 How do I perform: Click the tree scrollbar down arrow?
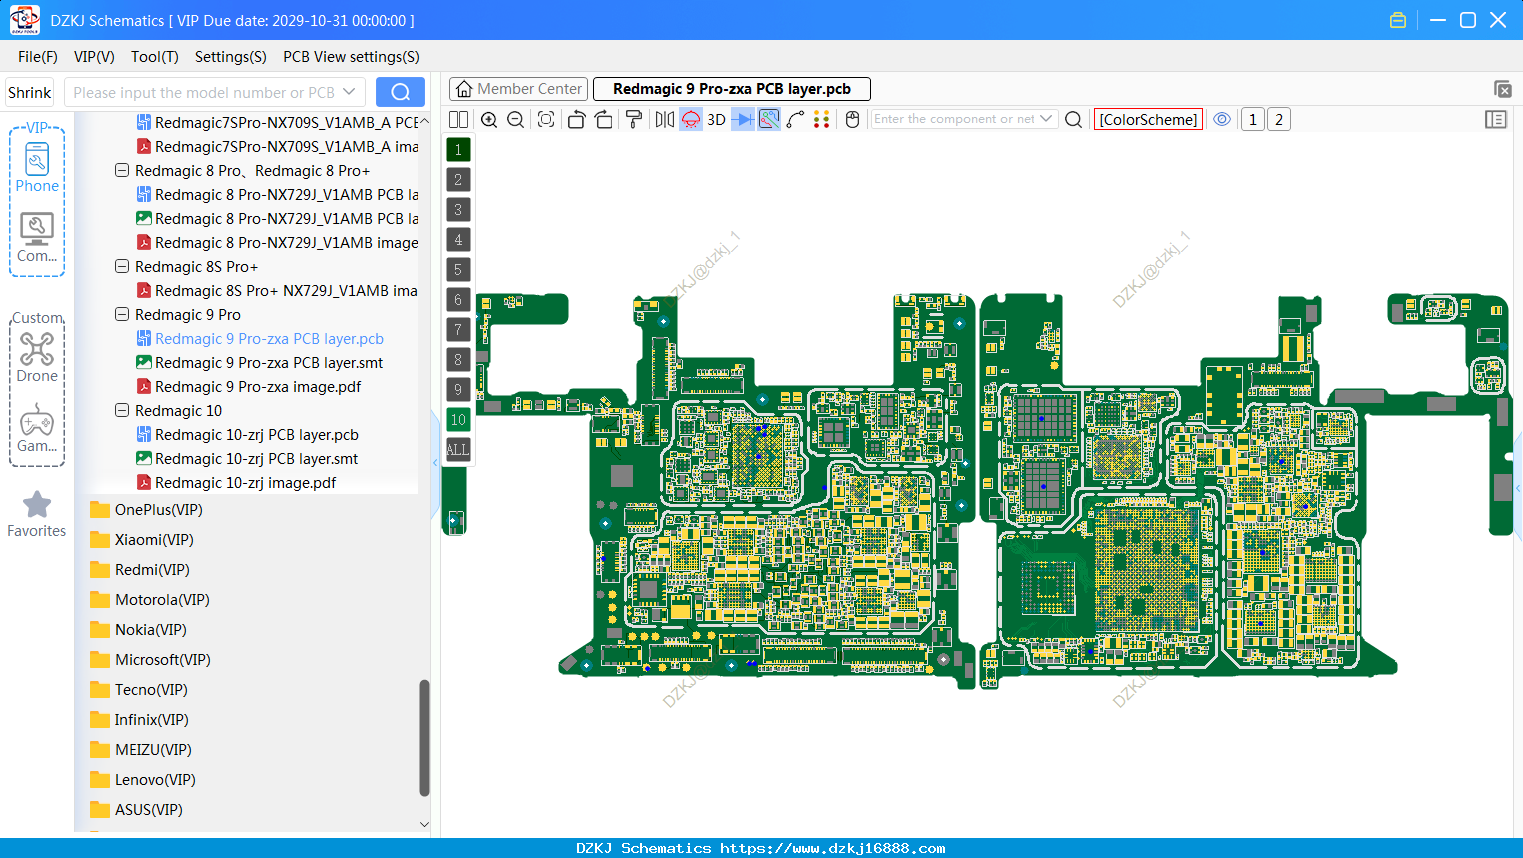[424, 824]
